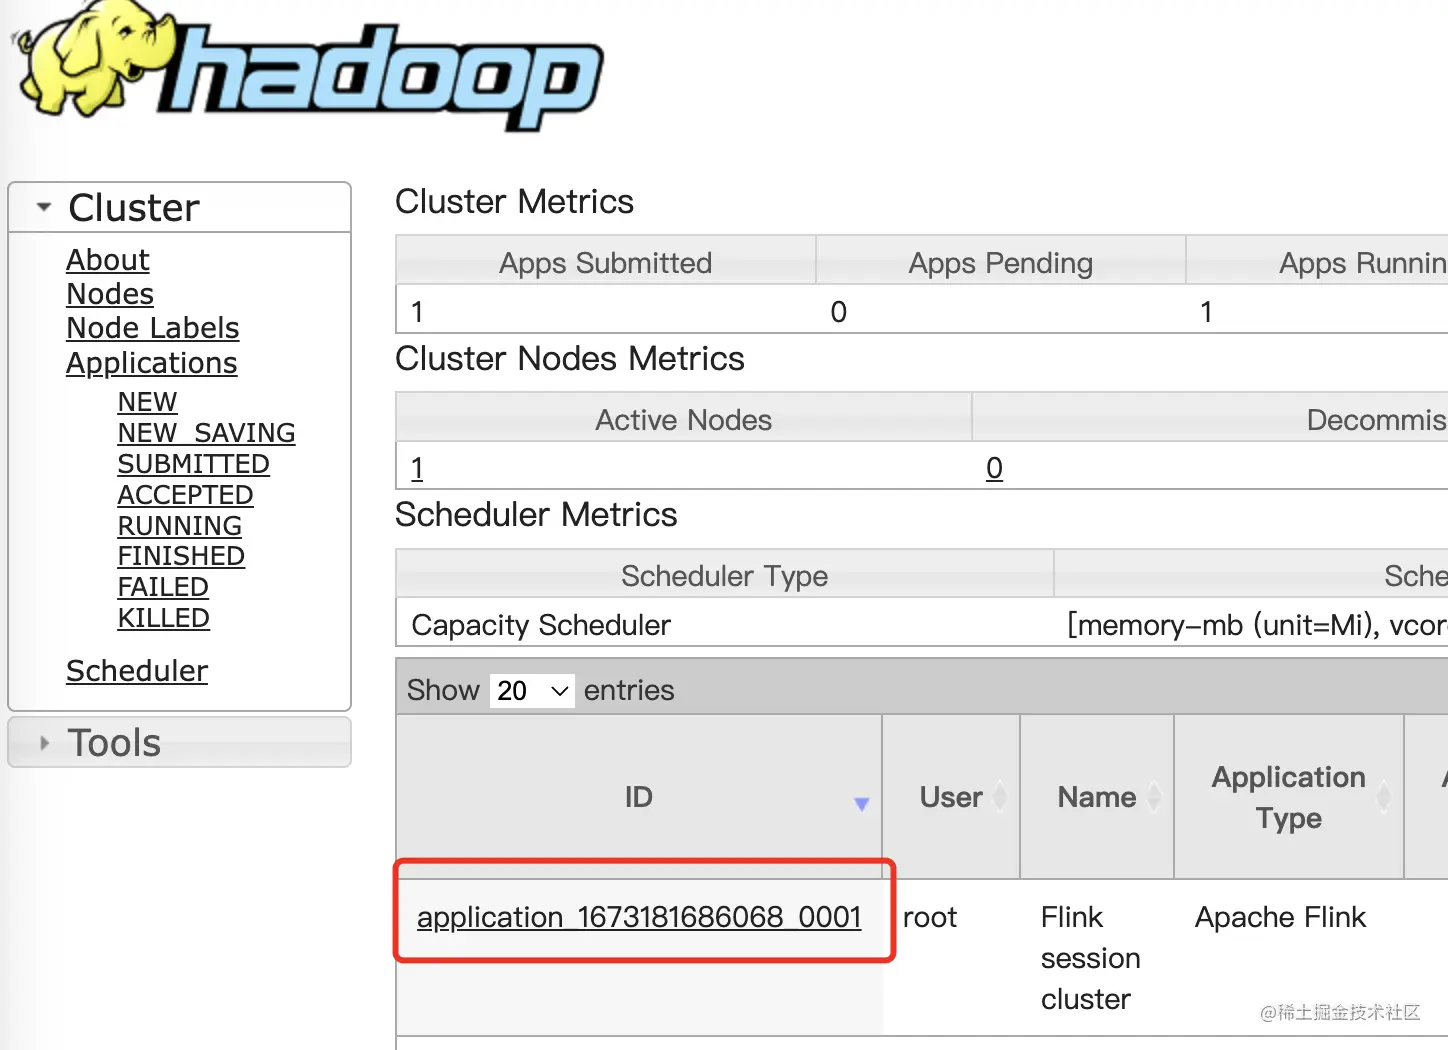
Task: Filter applications by FINISHED state
Action: click(181, 556)
